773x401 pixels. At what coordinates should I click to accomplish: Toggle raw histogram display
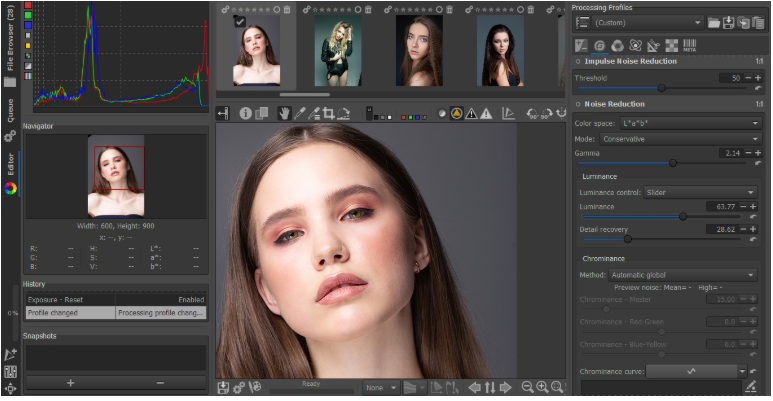point(28,56)
